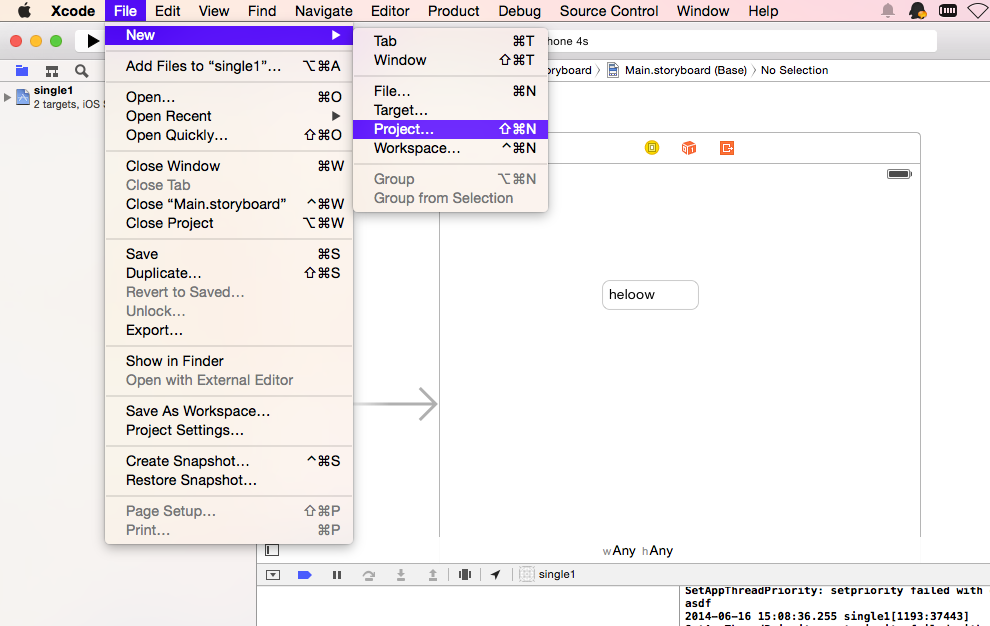
Task: Click the Main.storyboard file icon in jump bar
Action: [x=612, y=70]
